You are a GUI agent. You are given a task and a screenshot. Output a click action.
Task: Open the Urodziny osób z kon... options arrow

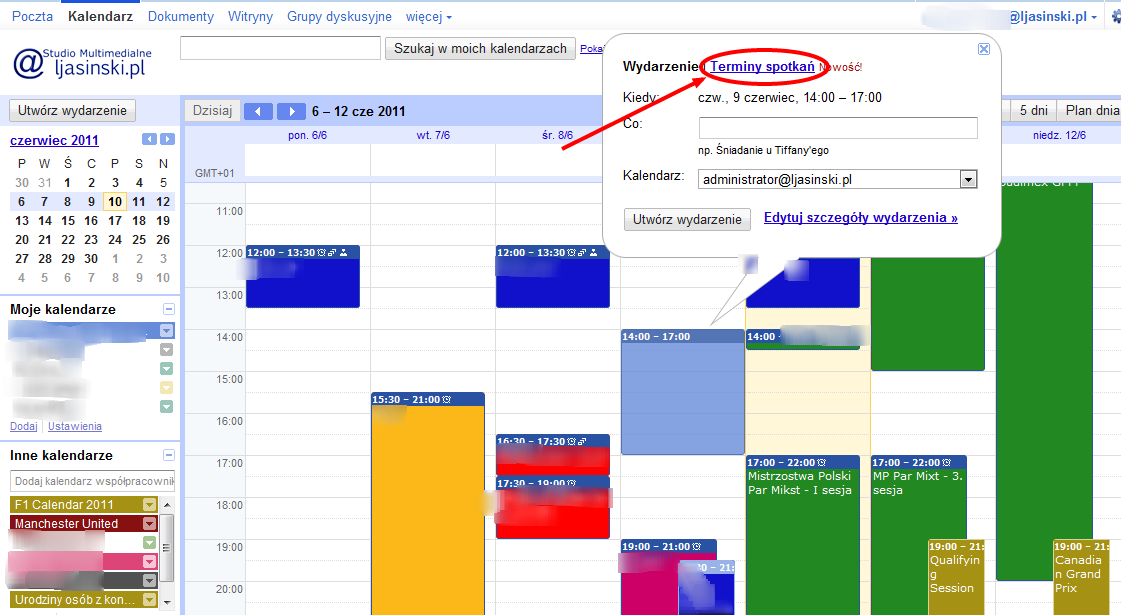pyautogui.click(x=149, y=599)
